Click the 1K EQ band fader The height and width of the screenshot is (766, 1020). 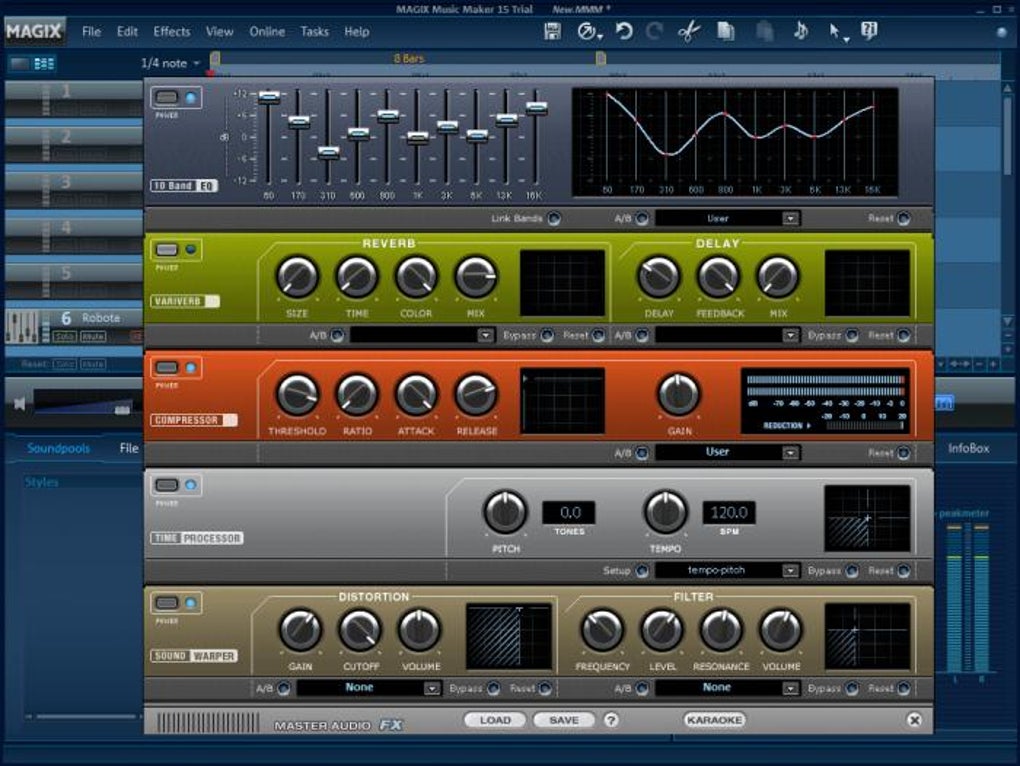coord(417,138)
